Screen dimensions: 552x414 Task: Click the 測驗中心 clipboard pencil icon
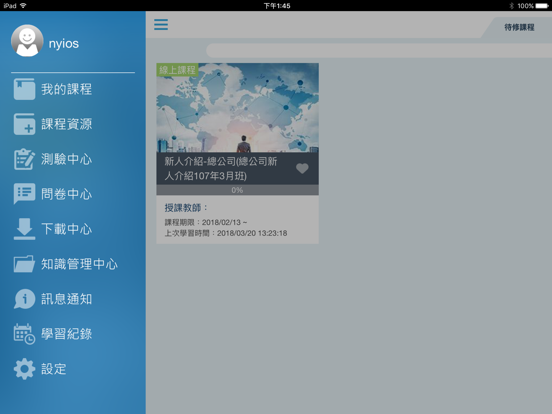[x=24, y=159]
